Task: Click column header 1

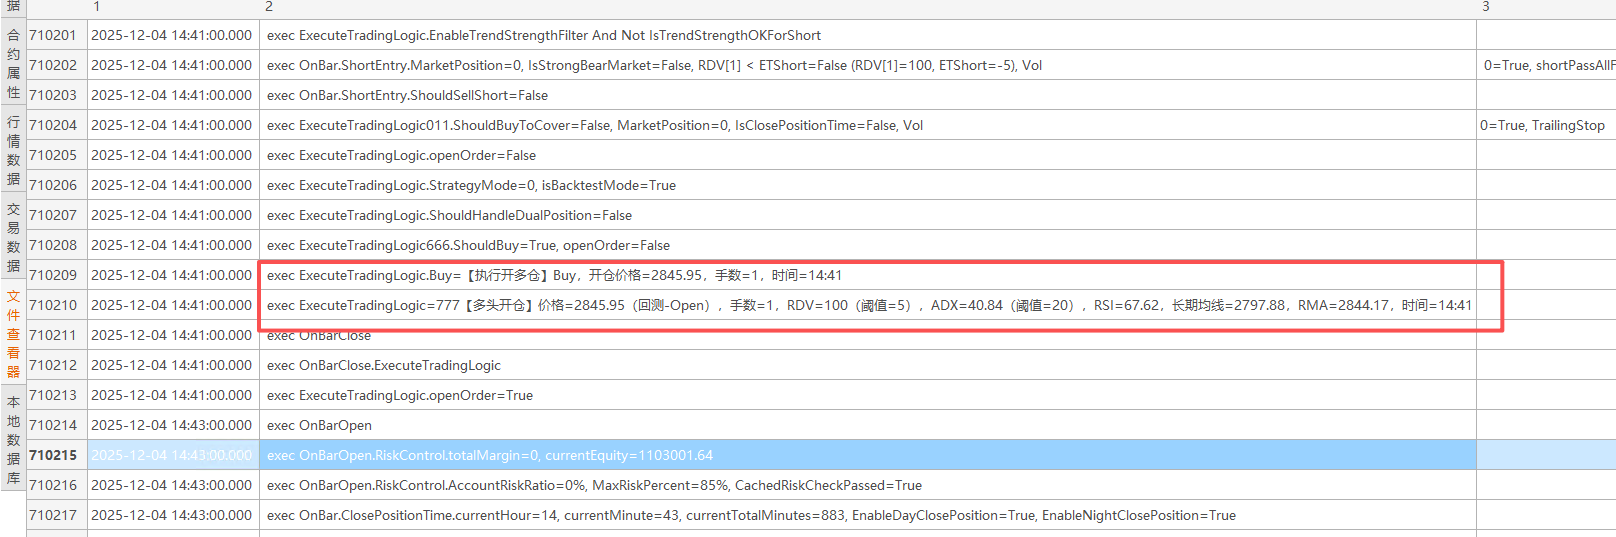Action: (97, 7)
